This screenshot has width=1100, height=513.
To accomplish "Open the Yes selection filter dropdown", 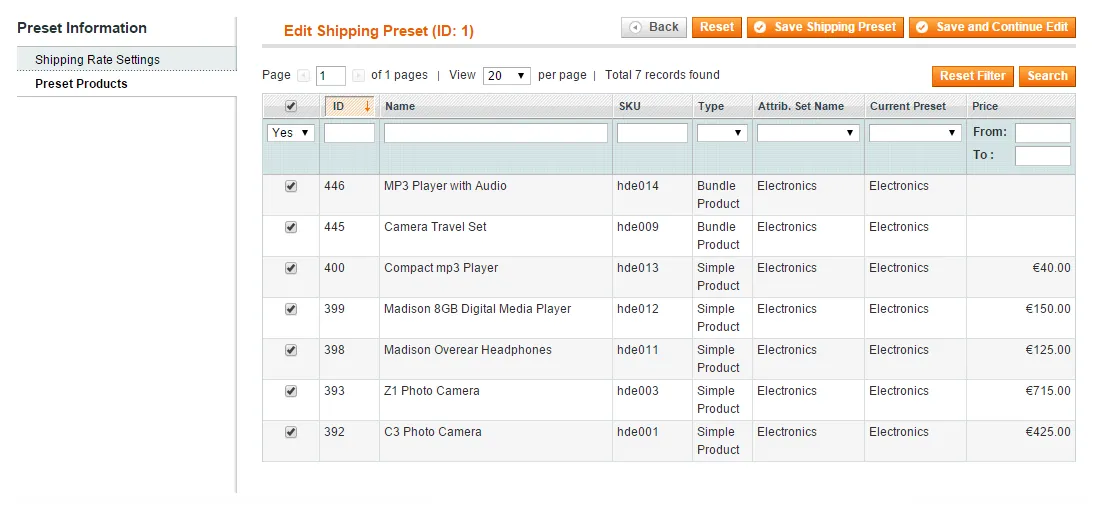I will pyautogui.click(x=291, y=133).
